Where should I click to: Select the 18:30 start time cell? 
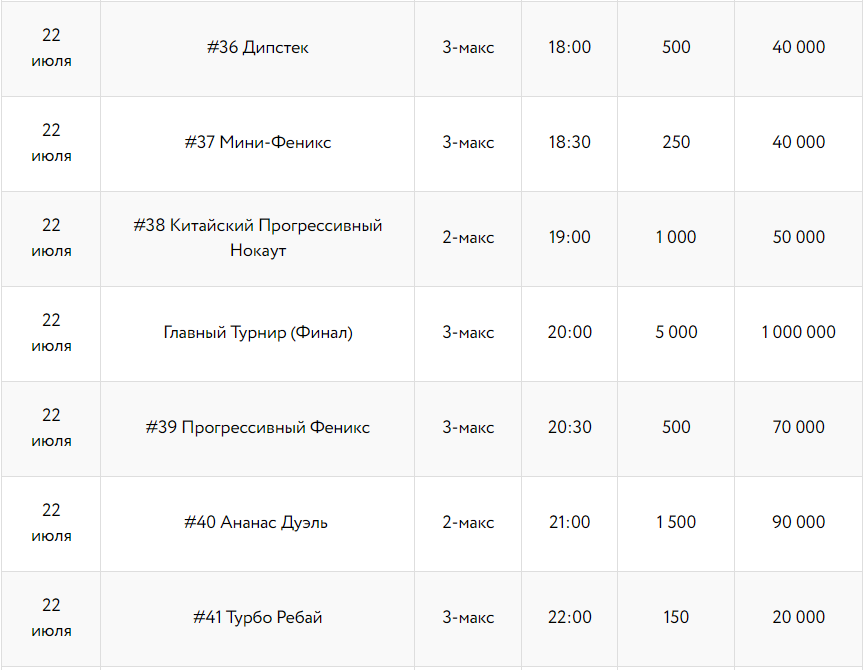pyautogui.click(x=569, y=142)
